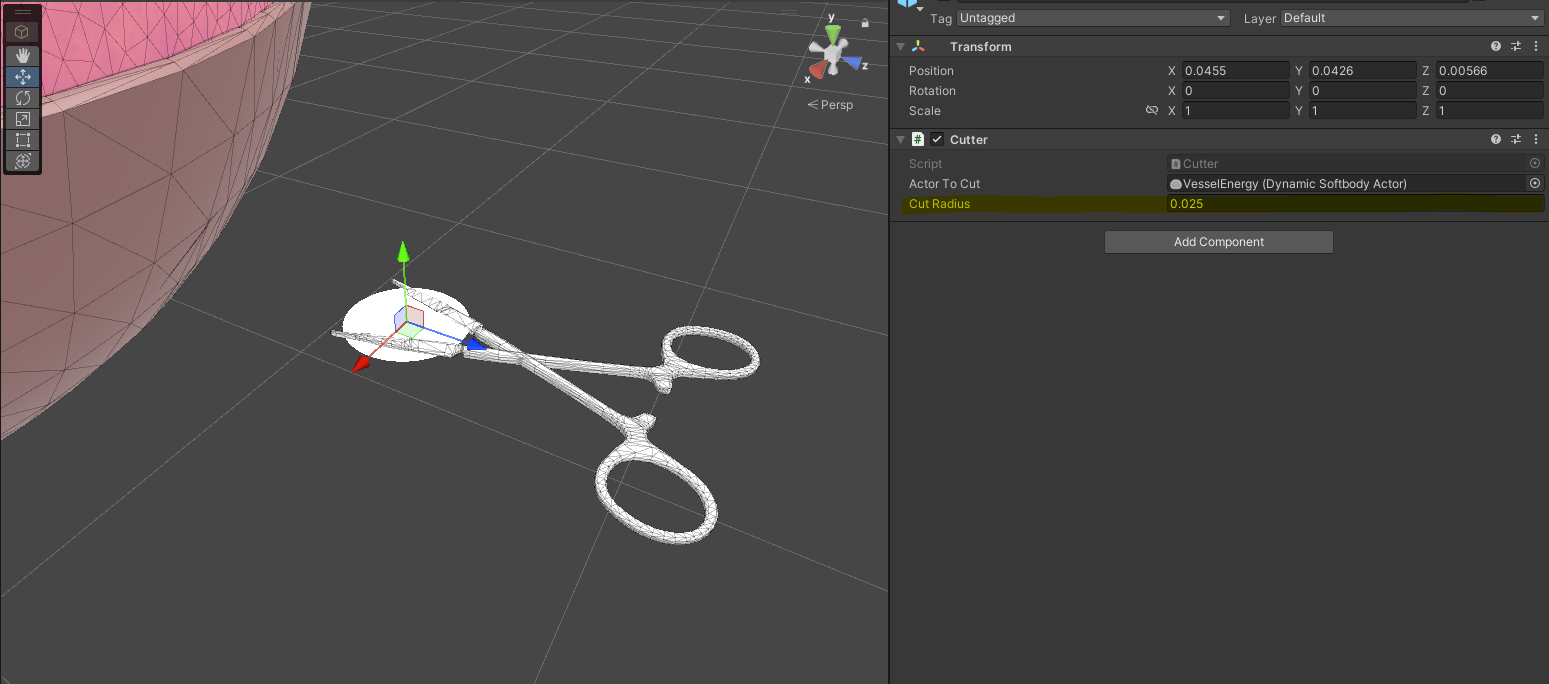Toggle constrained proportions for Scale
The image size is (1549, 684).
(x=1151, y=111)
